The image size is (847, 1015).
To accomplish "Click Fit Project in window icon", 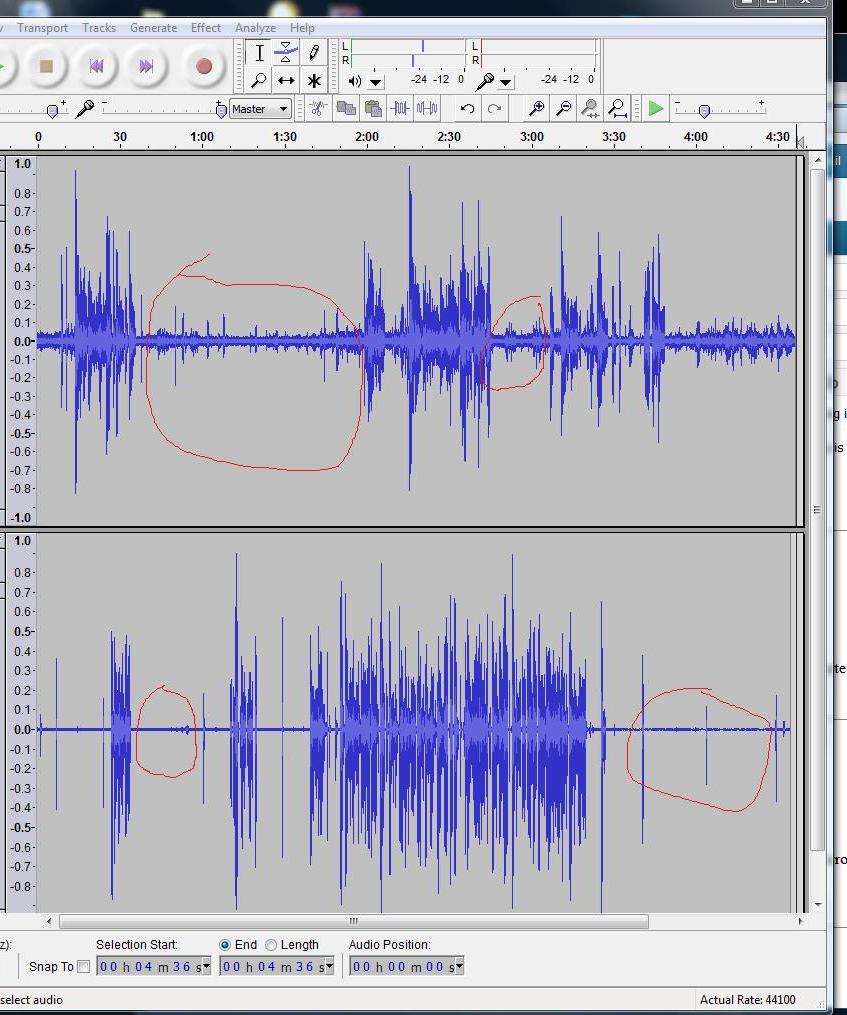I will 618,108.
